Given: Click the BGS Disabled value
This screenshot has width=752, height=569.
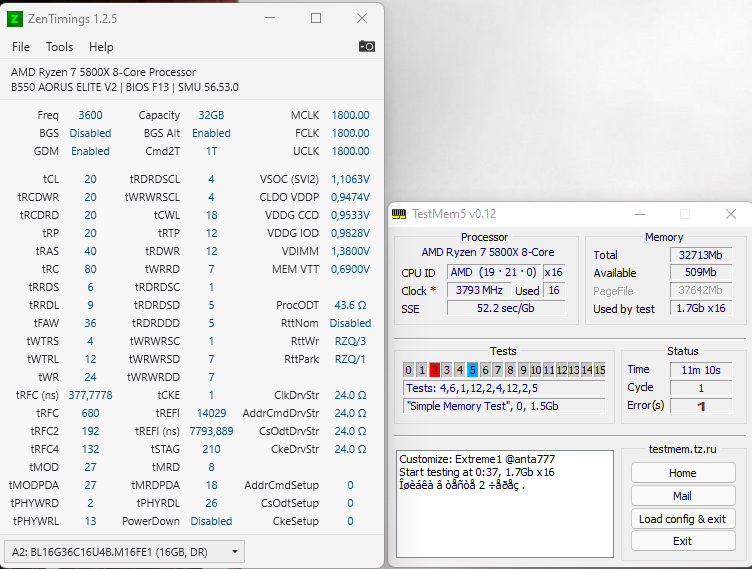Looking at the screenshot, I should [x=91, y=133].
